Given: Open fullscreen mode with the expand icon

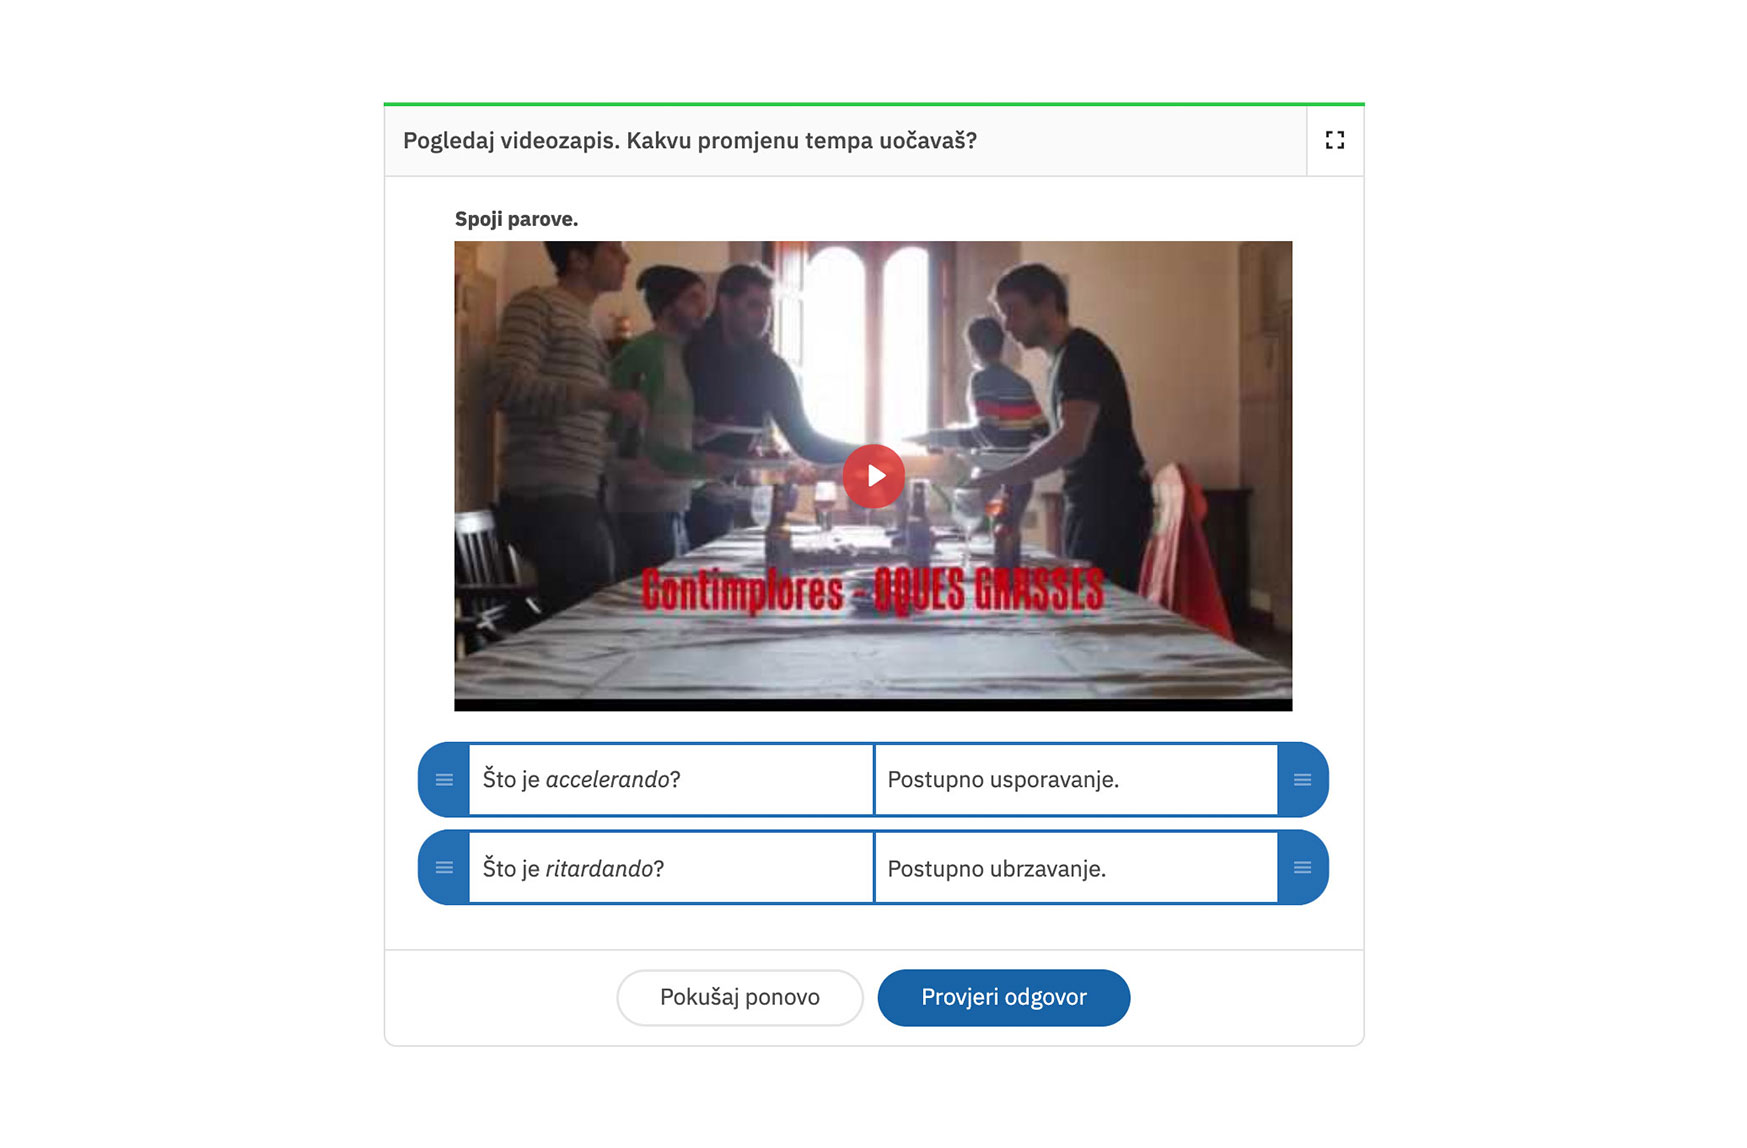Looking at the screenshot, I should (1334, 140).
